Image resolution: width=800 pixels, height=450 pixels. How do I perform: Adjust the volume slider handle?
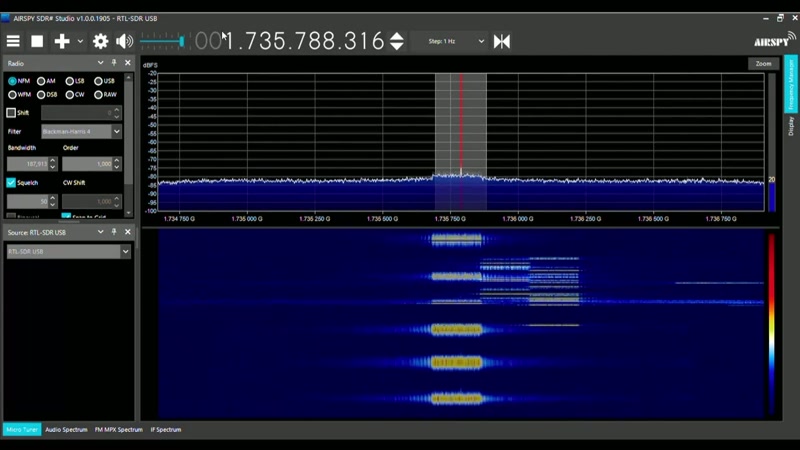coord(181,41)
